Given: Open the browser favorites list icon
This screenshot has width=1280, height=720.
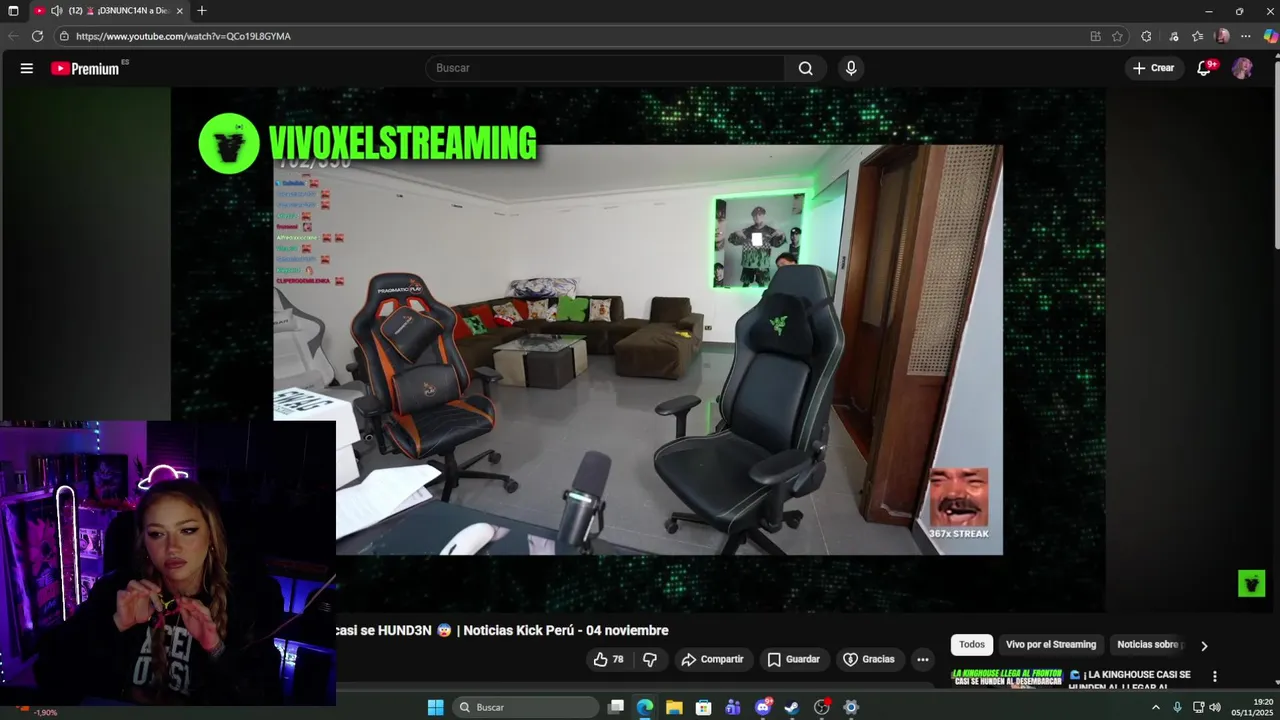Looking at the screenshot, I should [x=1197, y=36].
